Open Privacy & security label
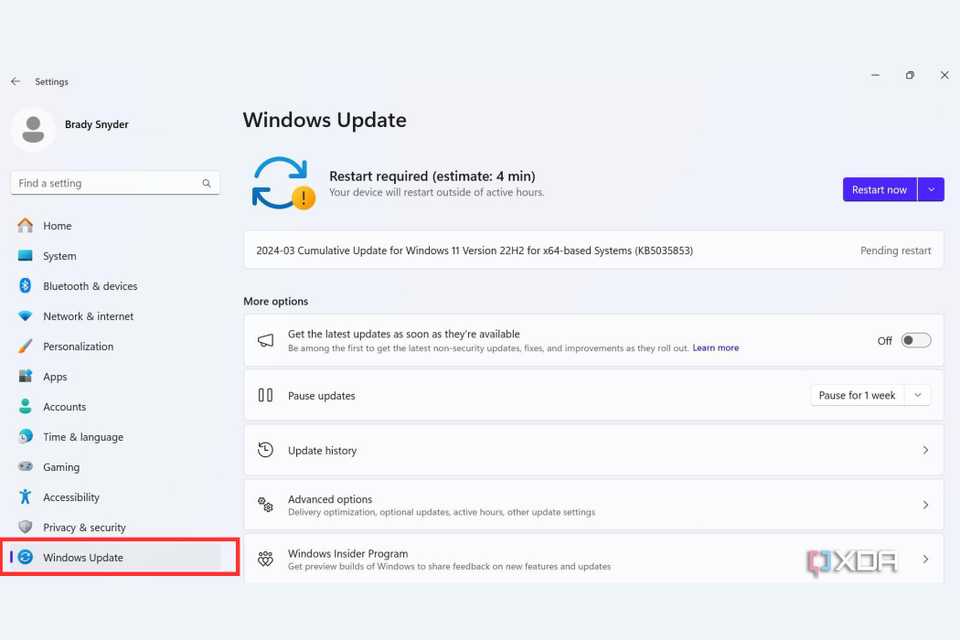The image size is (960, 640). tap(84, 527)
